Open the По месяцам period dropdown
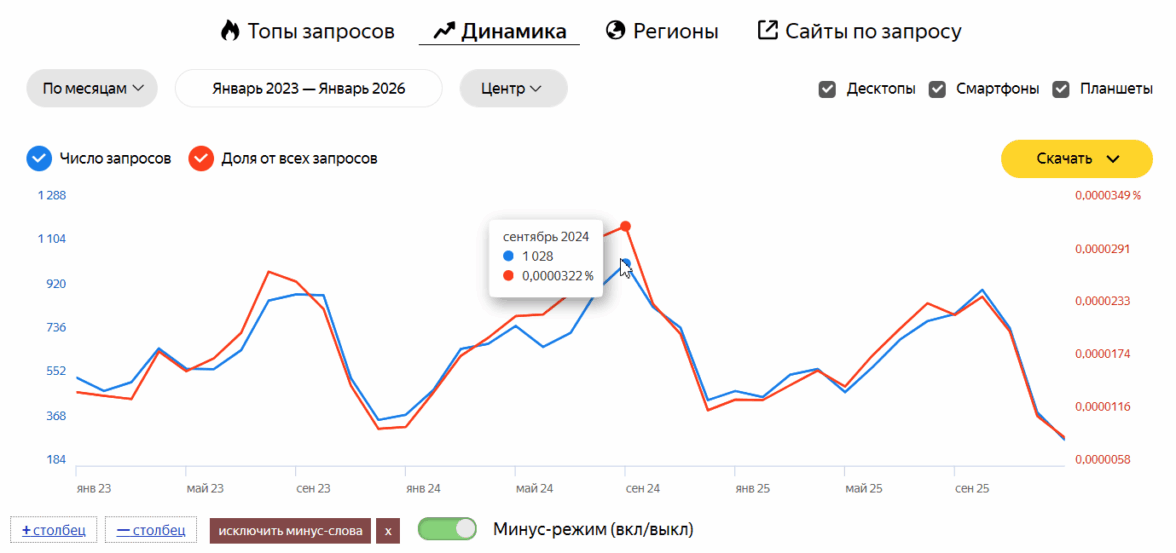 92,88
